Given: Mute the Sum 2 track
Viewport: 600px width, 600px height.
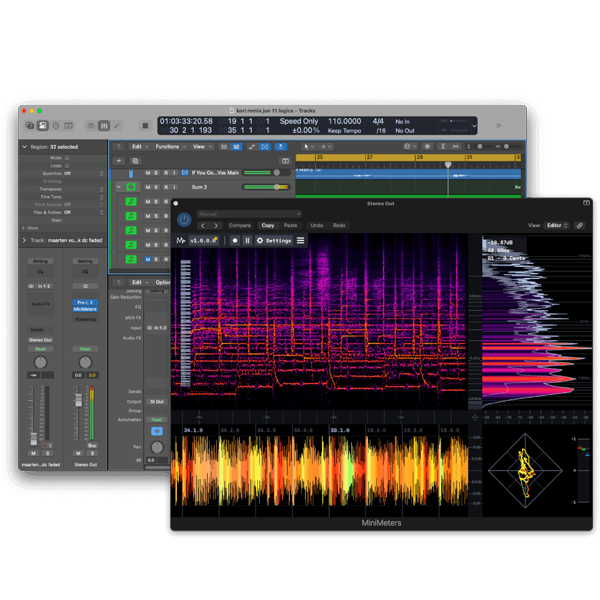Looking at the screenshot, I should [148, 187].
